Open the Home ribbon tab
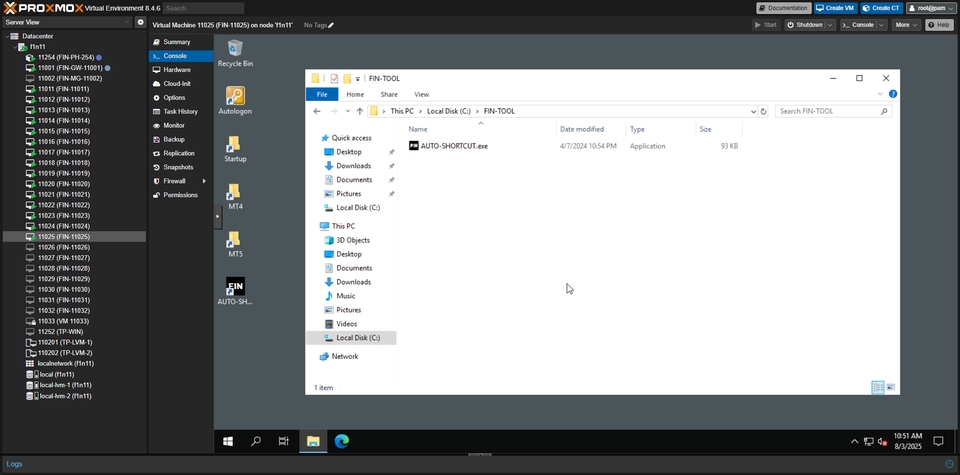The height and width of the screenshot is (475, 960). [355, 94]
